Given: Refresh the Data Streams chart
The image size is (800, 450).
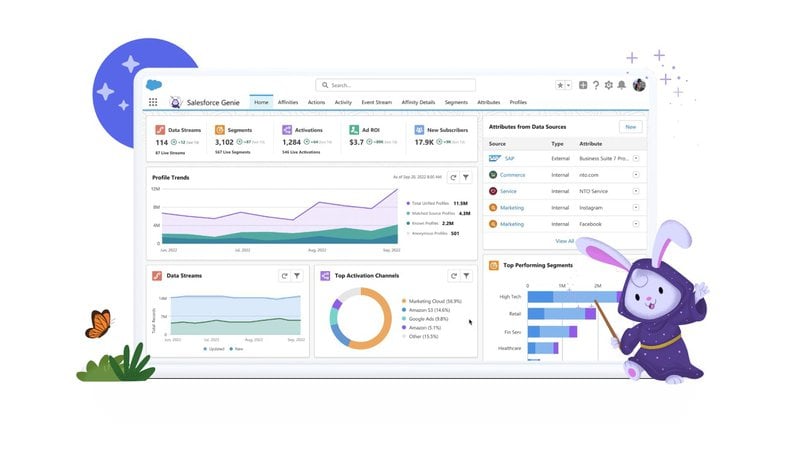Looking at the screenshot, I should [x=284, y=276].
